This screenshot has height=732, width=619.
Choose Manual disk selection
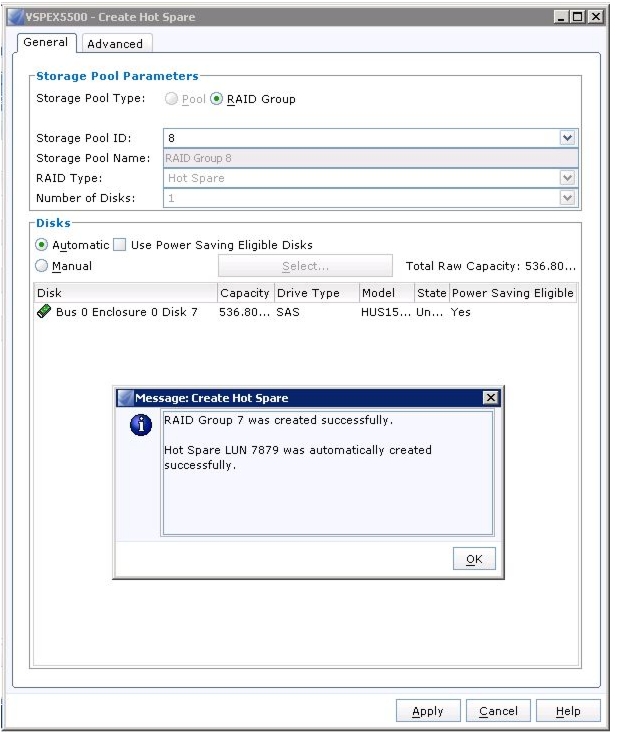click(x=42, y=266)
